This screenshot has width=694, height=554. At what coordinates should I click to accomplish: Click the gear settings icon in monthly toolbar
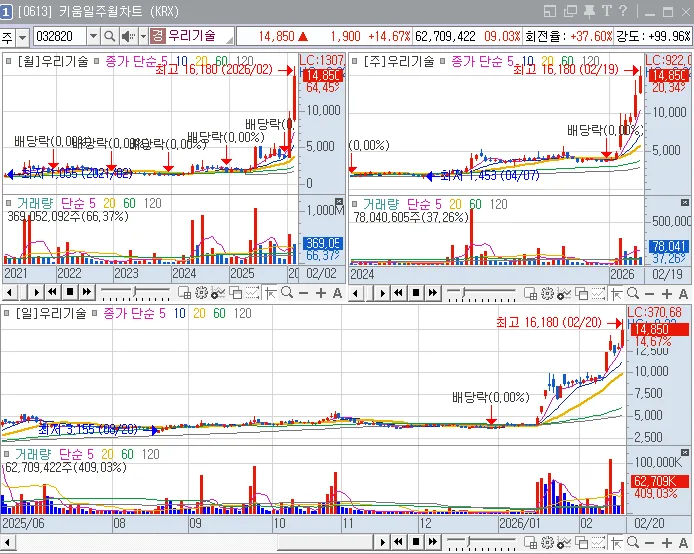coord(201,293)
